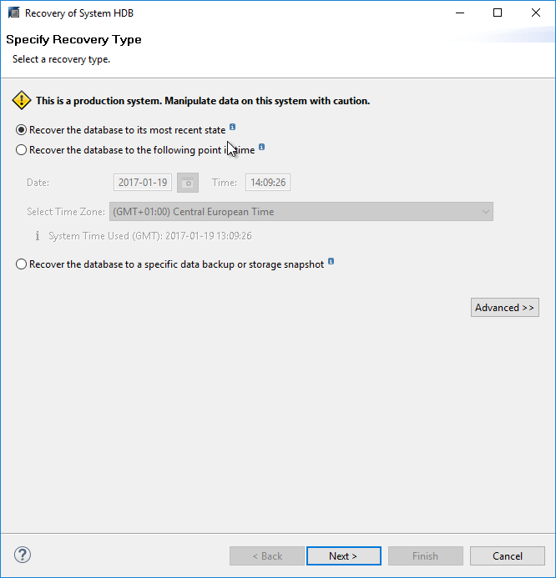Select Recover the database to its most recent state

[21, 130]
